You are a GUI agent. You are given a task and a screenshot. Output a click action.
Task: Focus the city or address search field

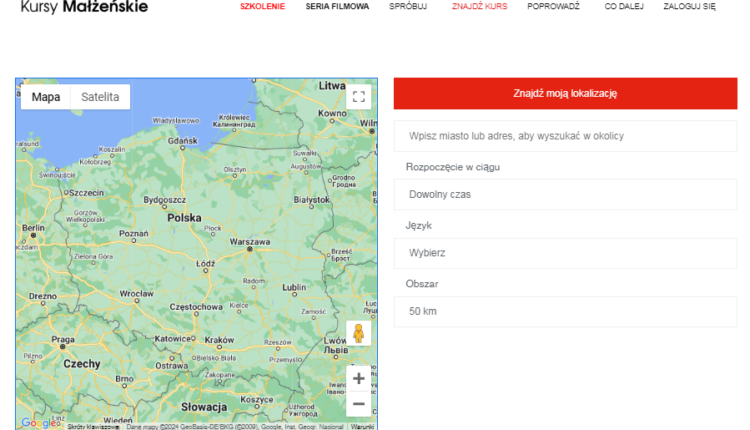click(565, 136)
